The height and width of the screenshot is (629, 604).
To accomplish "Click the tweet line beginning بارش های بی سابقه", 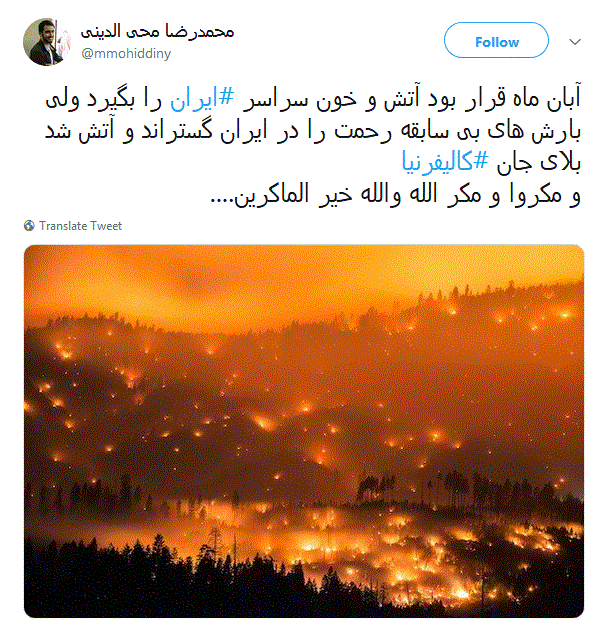I will click(x=313, y=131).
